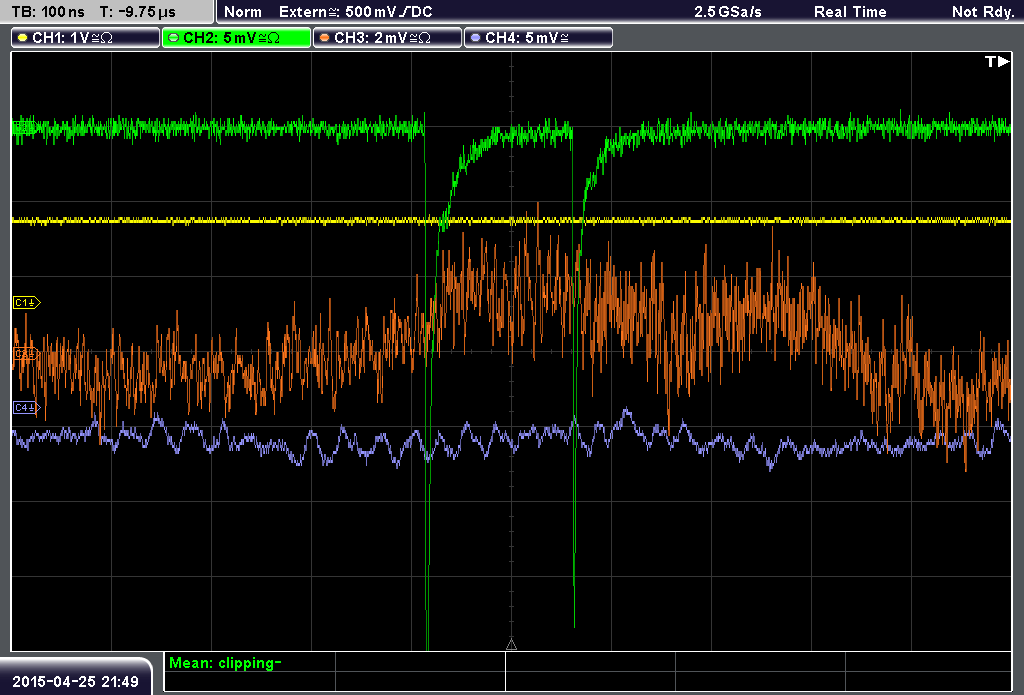Click the TB: 100 ns timebase readout
1024x695 pixels.
(x=48, y=12)
